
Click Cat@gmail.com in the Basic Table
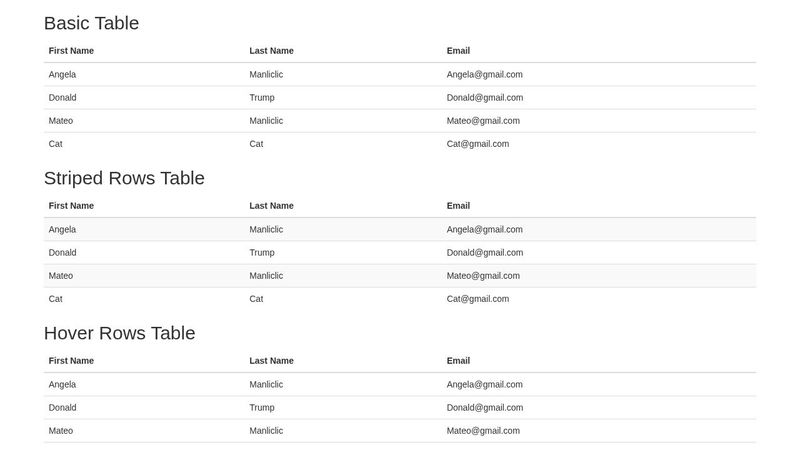477,144
